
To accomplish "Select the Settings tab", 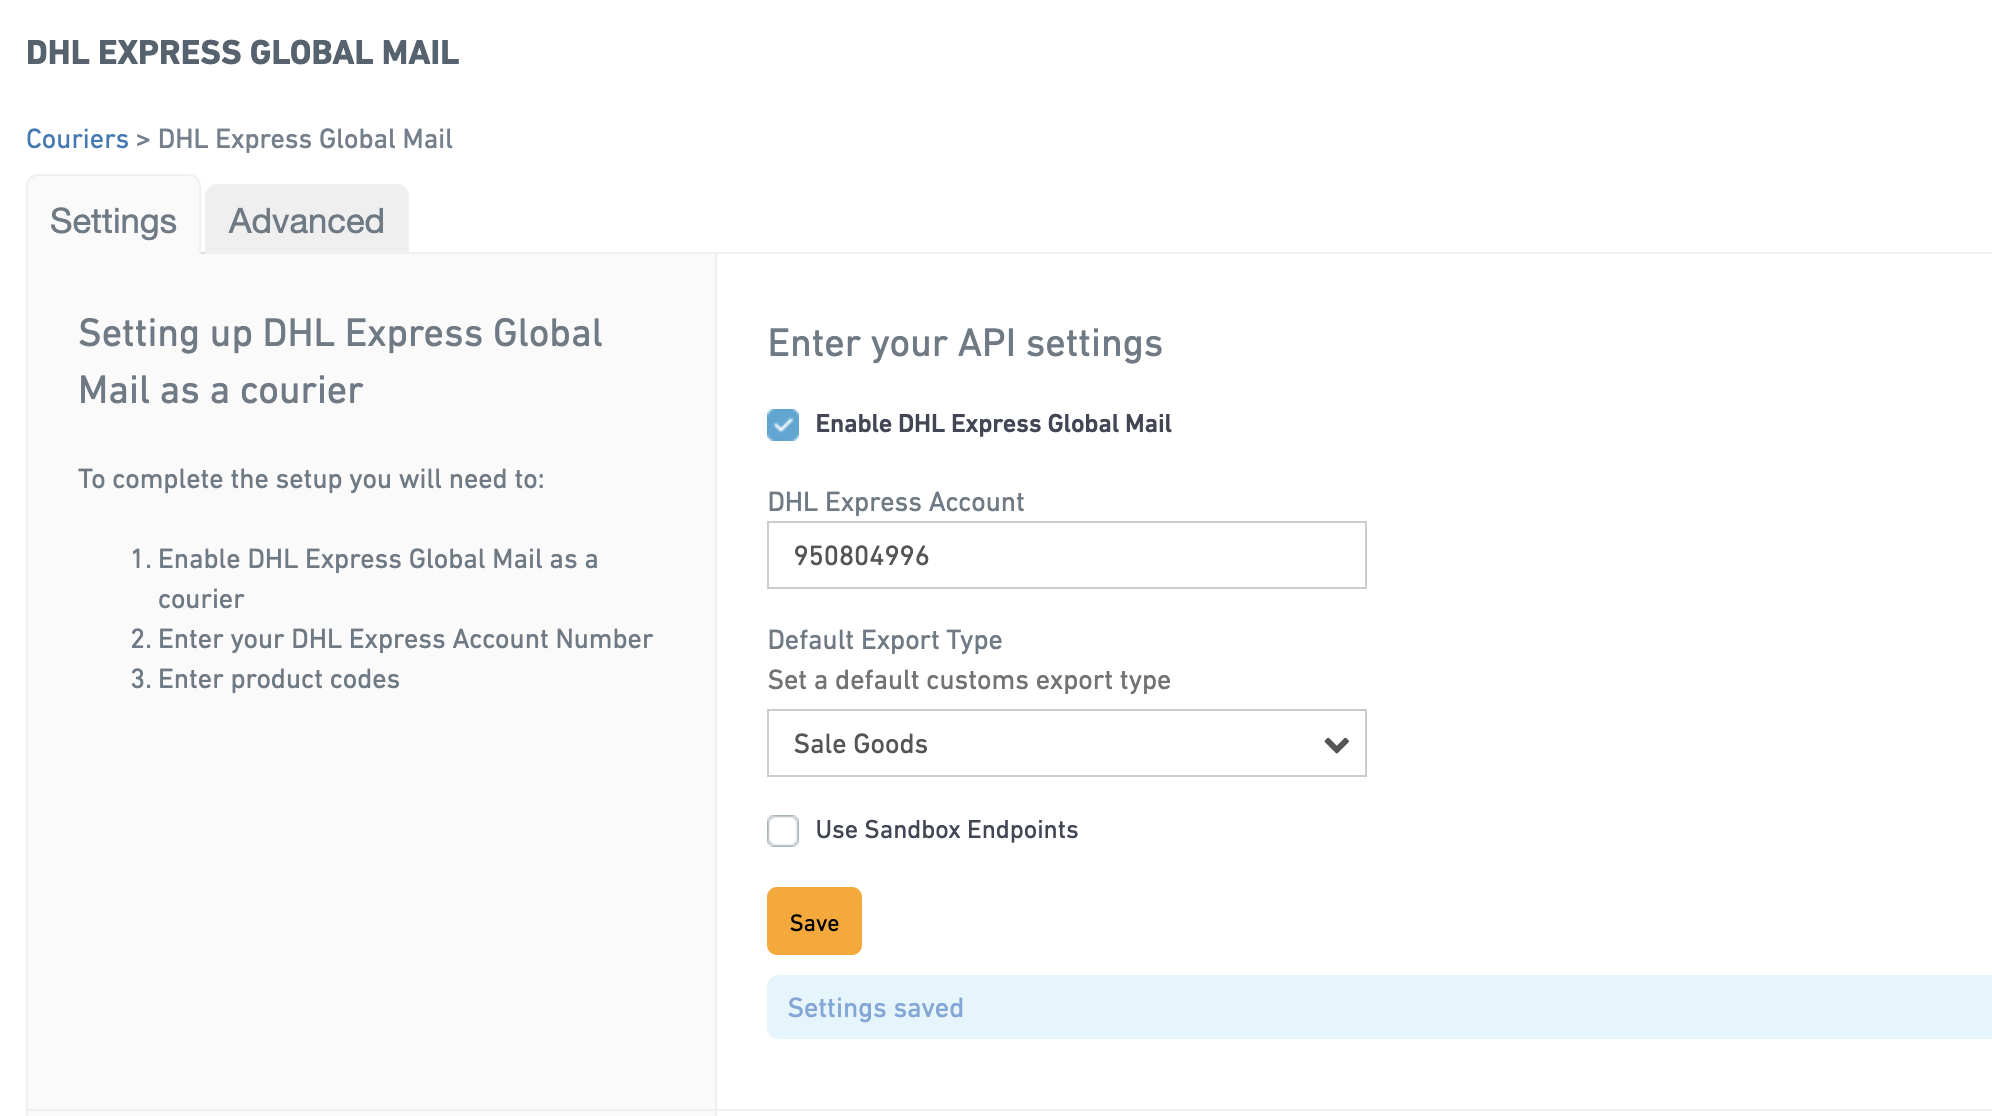I will (x=113, y=221).
